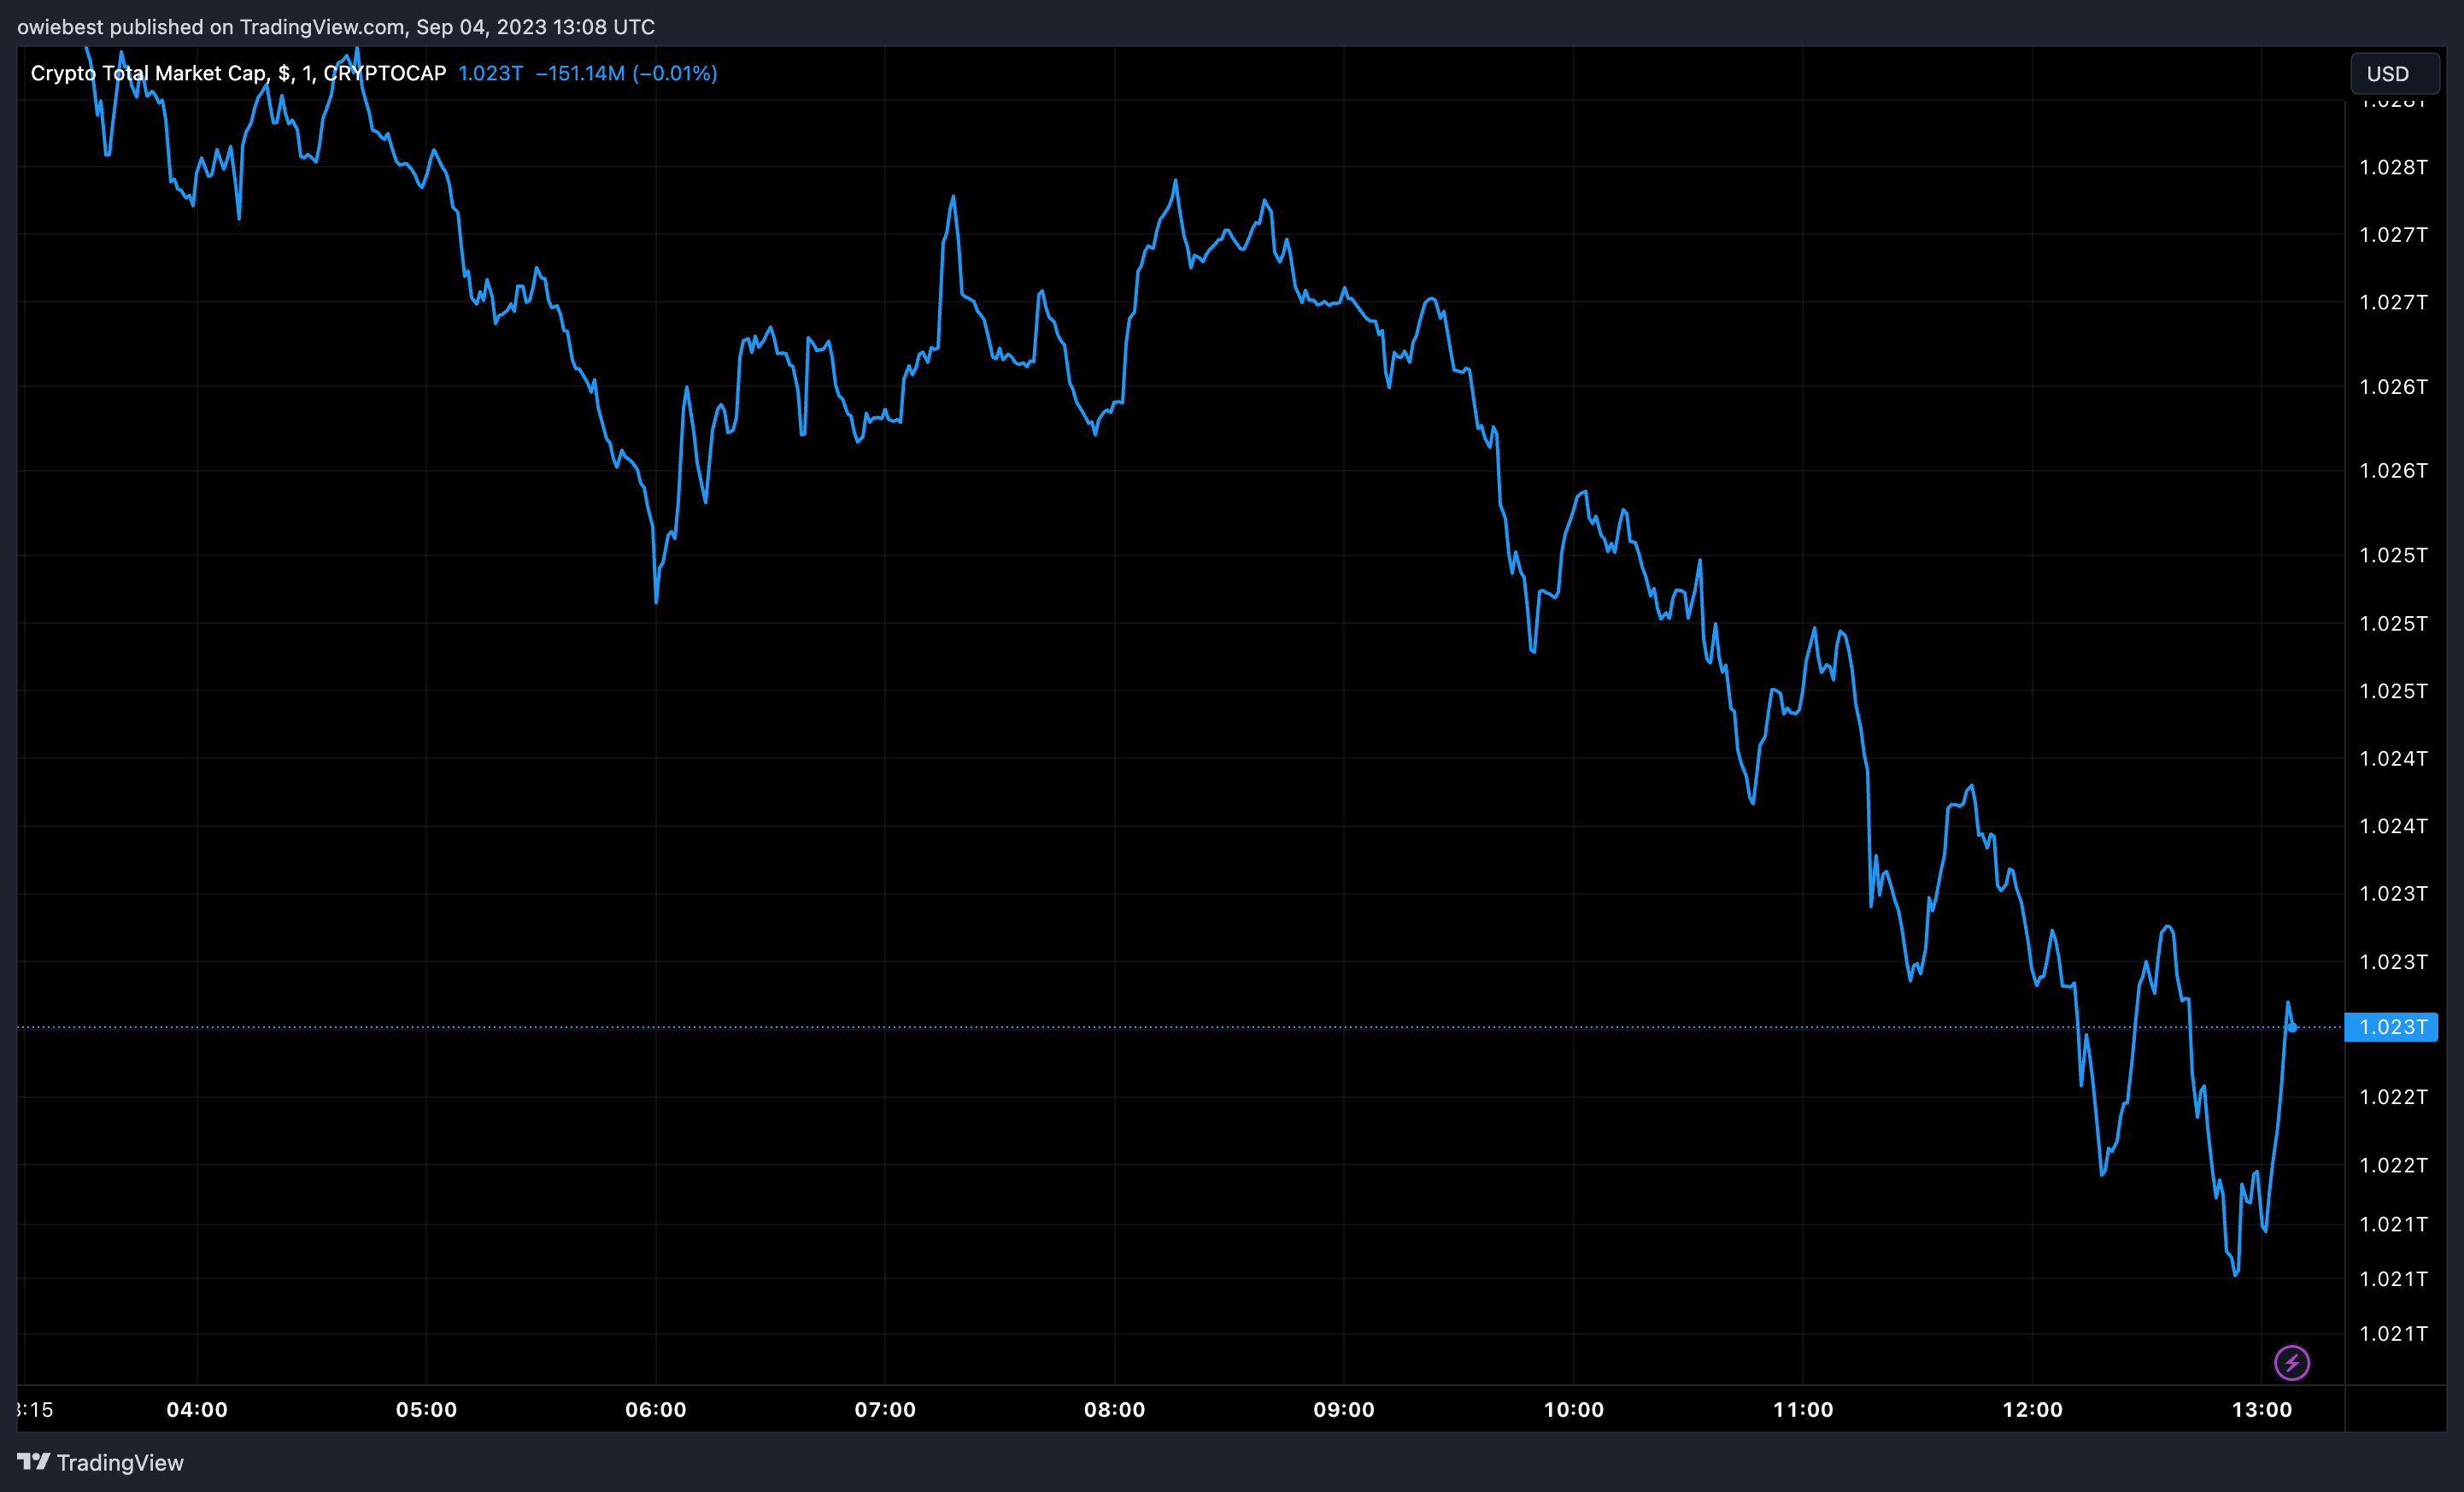Select the 05:00 time axis label
Viewport: 2464px width, 1492px height.
[426, 1409]
